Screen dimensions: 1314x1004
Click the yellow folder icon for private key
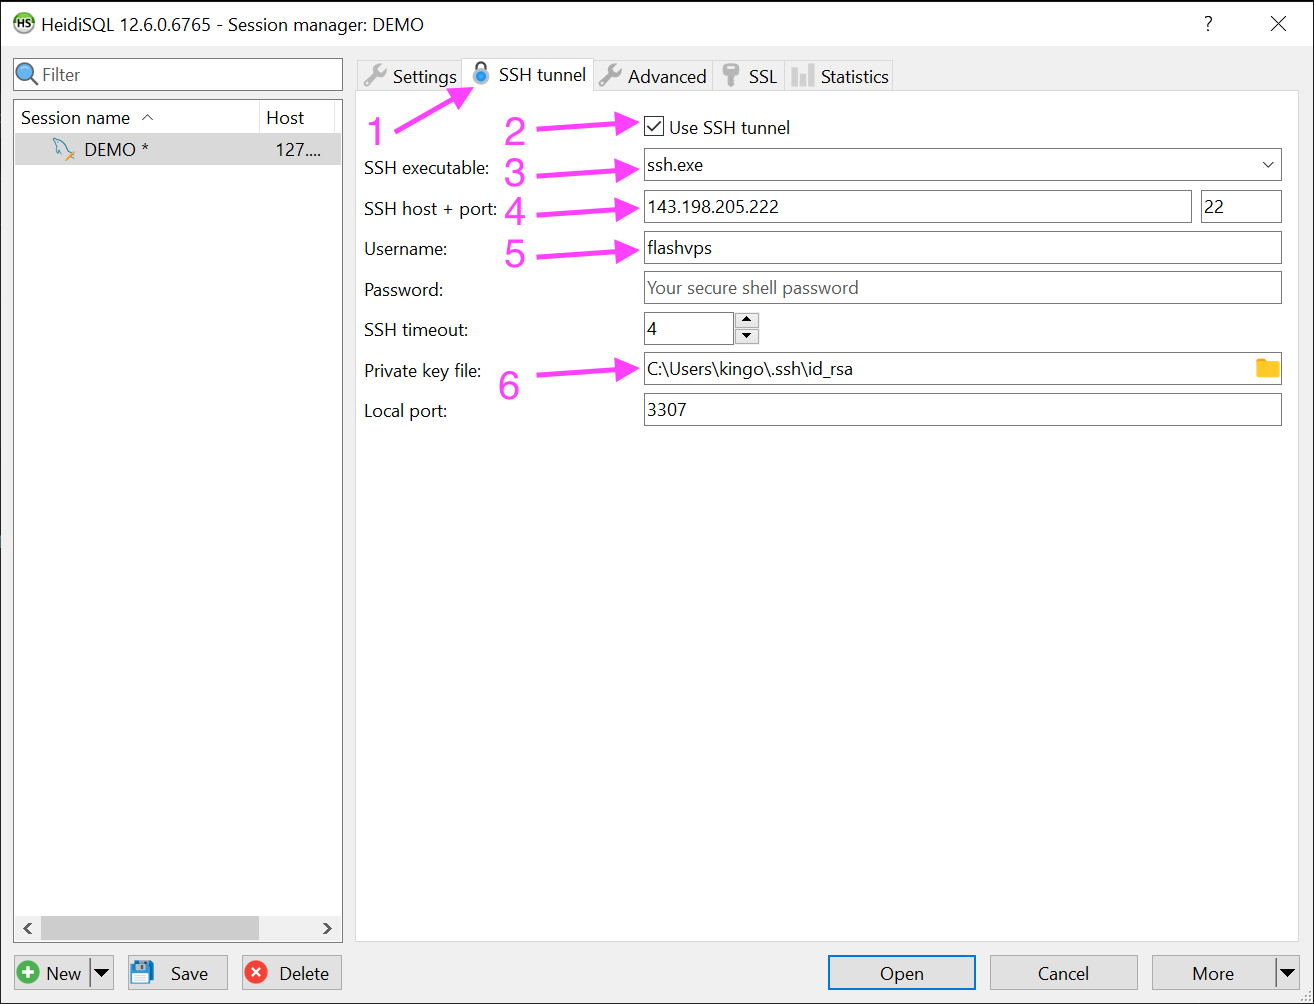1267,368
